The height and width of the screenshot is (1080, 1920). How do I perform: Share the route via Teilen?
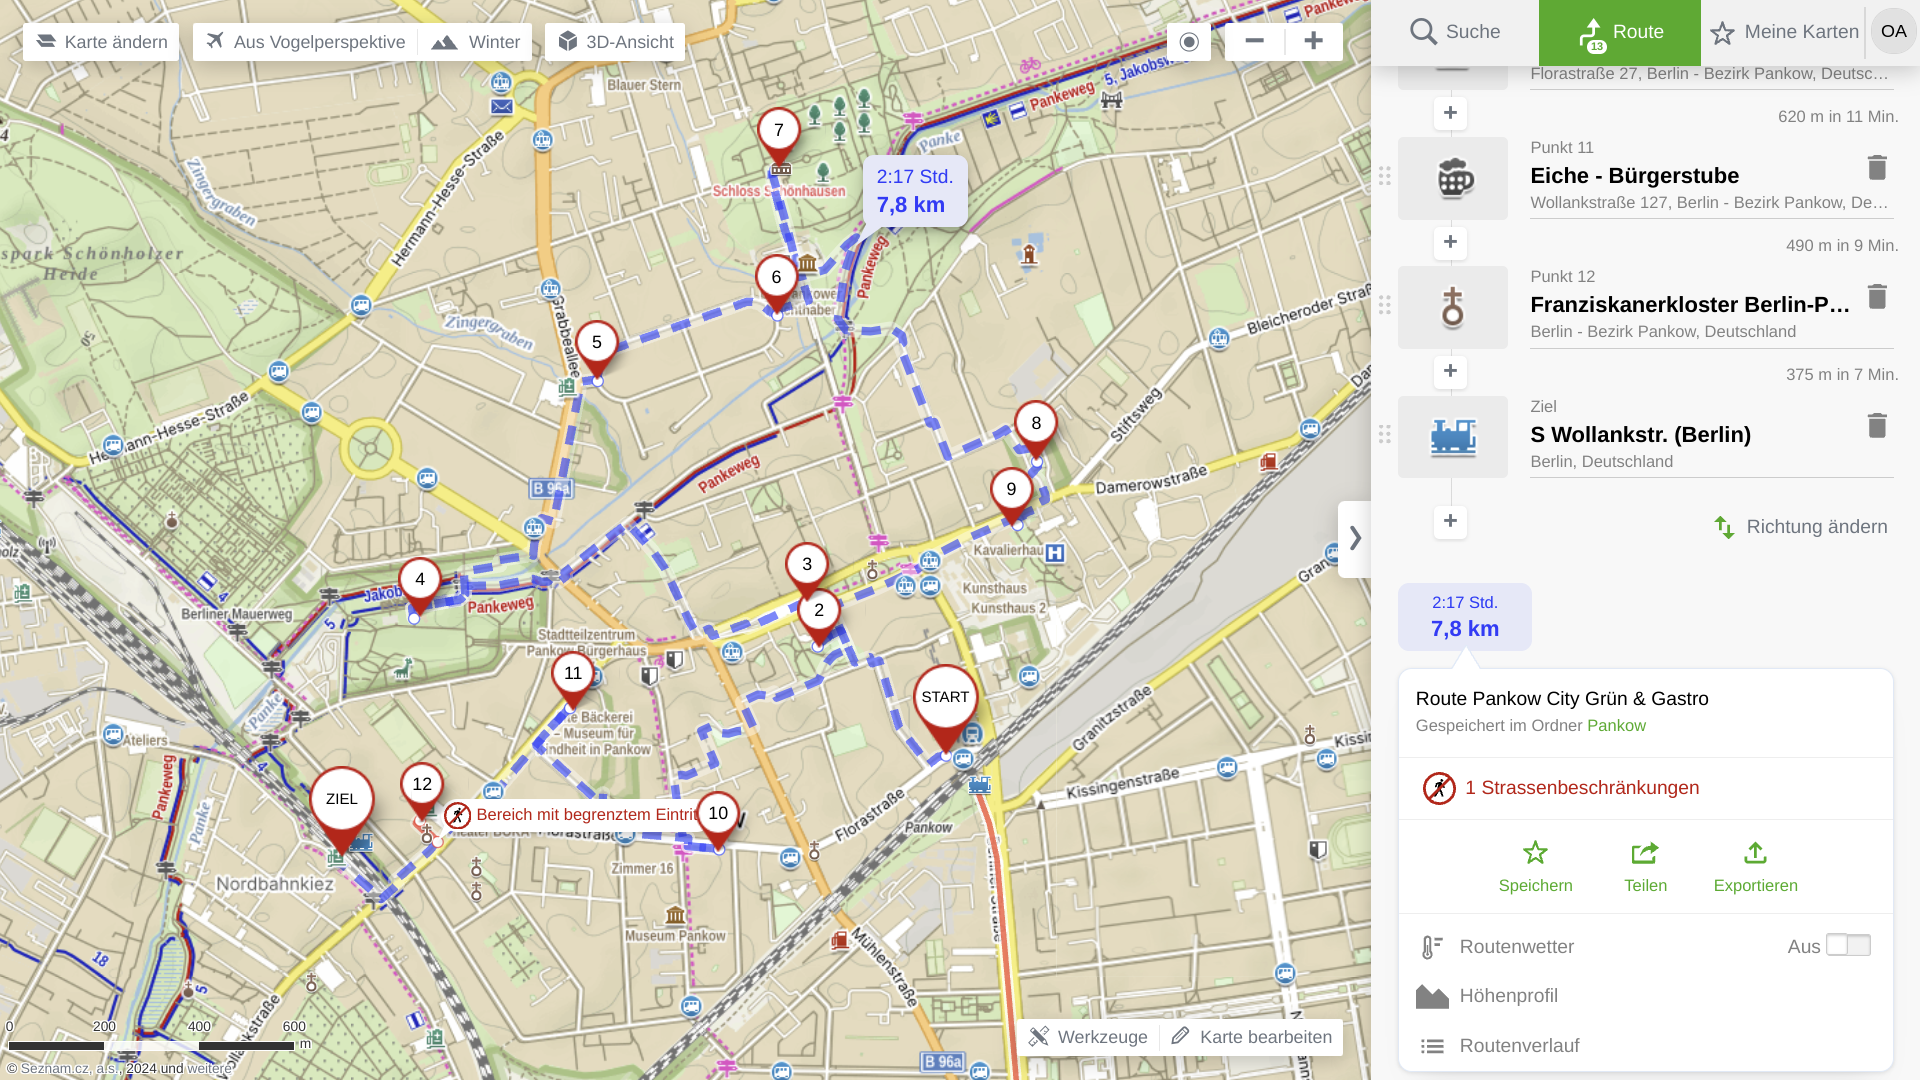(1645, 854)
